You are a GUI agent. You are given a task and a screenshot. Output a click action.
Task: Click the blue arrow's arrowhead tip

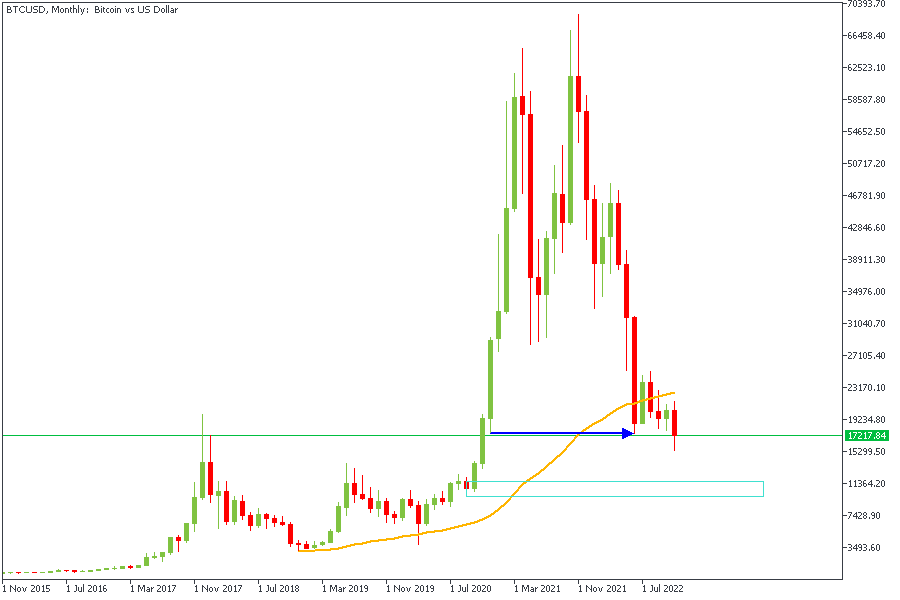click(632, 433)
